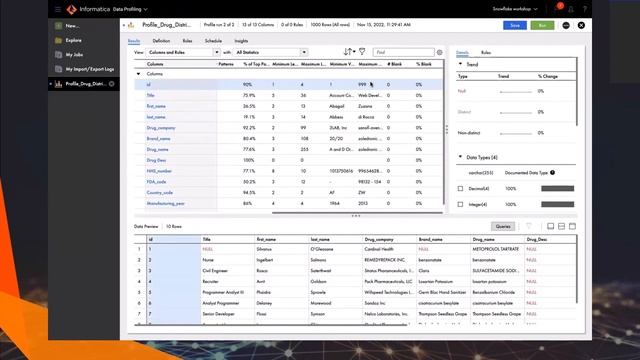Screen dimensions: 640x360
Task: Switch to the Results tab
Action: pyautogui.click(x=133, y=41)
